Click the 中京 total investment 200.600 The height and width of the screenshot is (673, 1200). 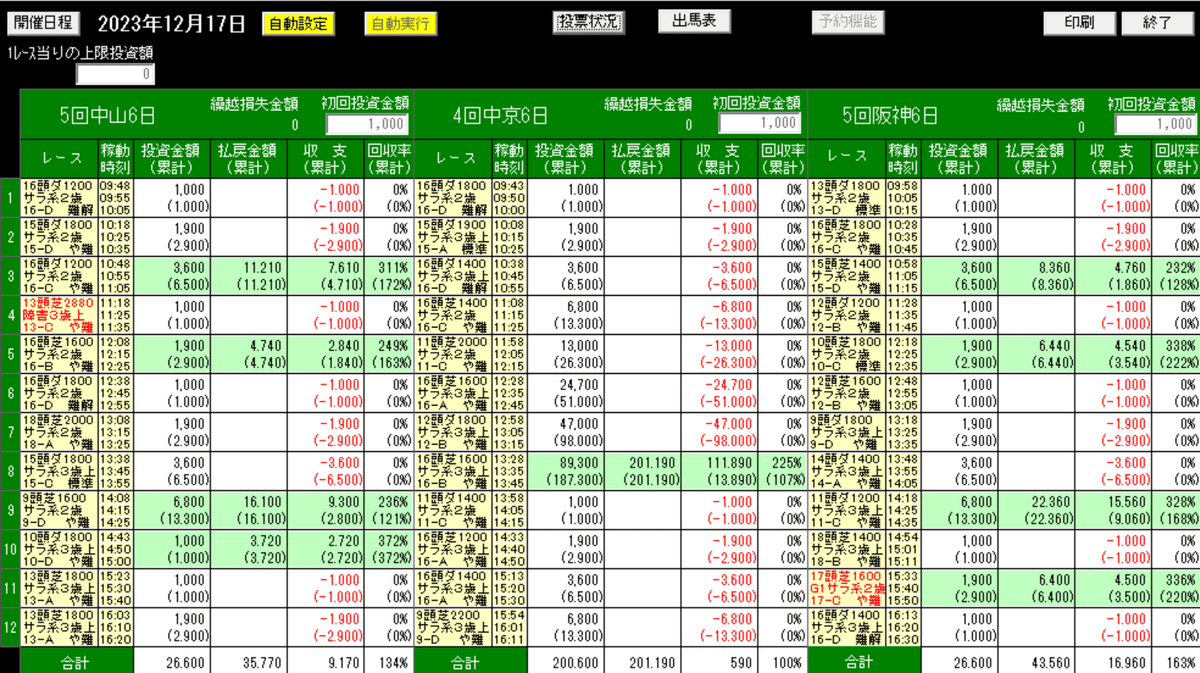566,661
